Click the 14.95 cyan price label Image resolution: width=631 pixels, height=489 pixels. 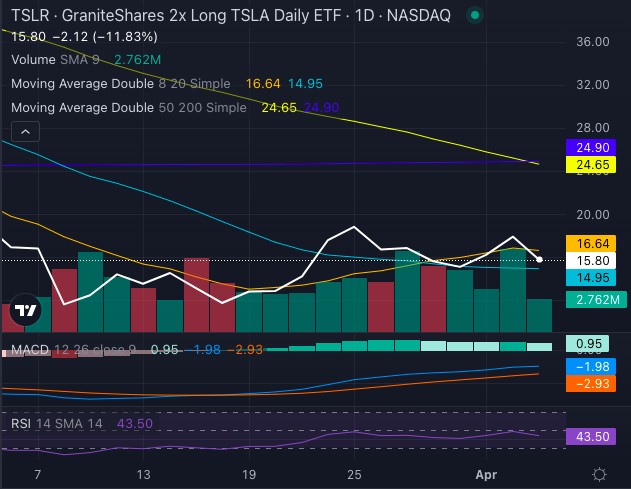(591, 277)
